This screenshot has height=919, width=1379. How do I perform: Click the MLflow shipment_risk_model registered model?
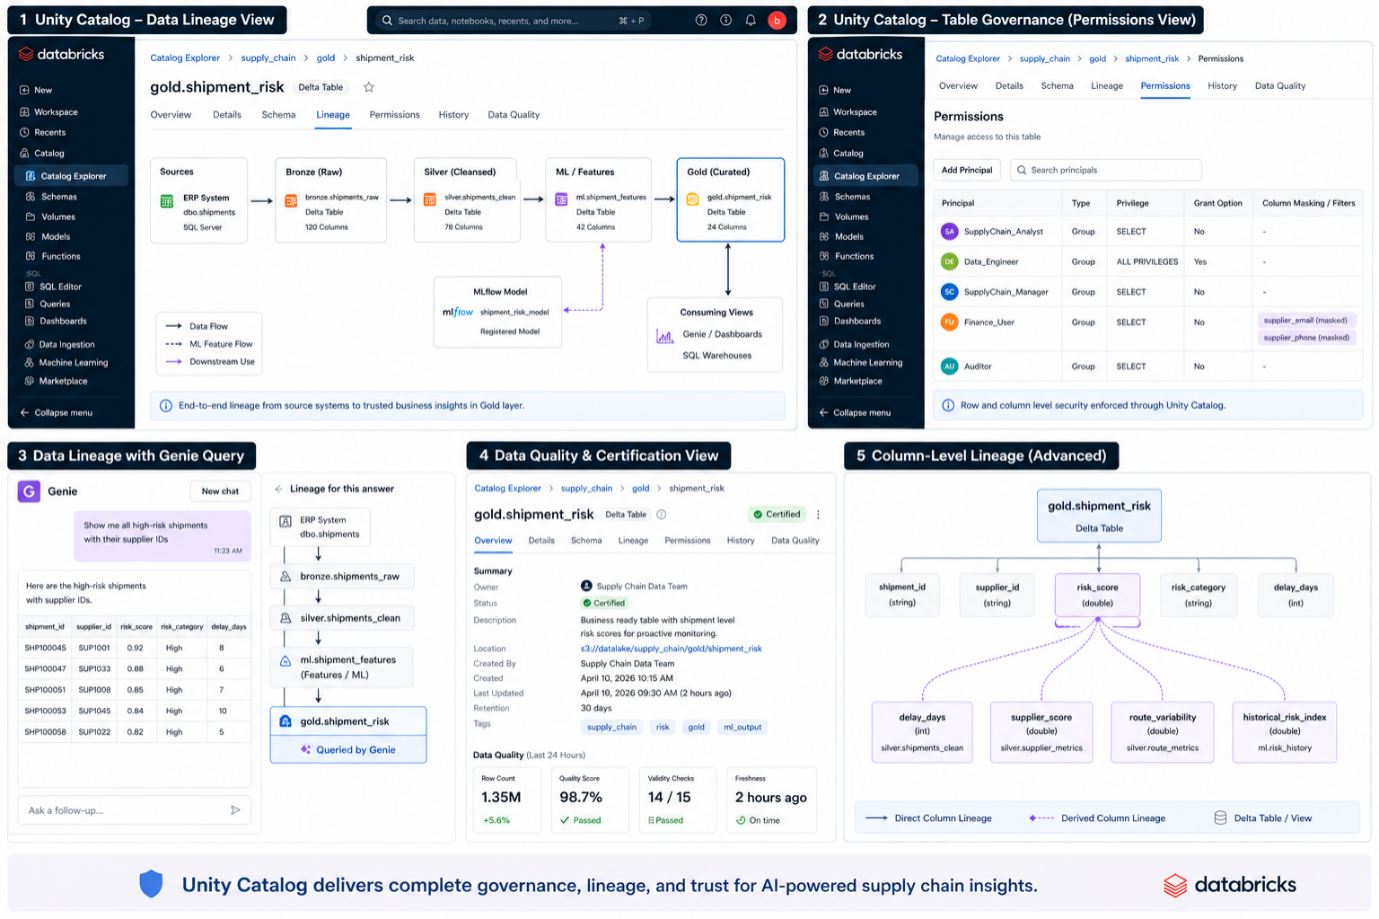(x=498, y=313)
